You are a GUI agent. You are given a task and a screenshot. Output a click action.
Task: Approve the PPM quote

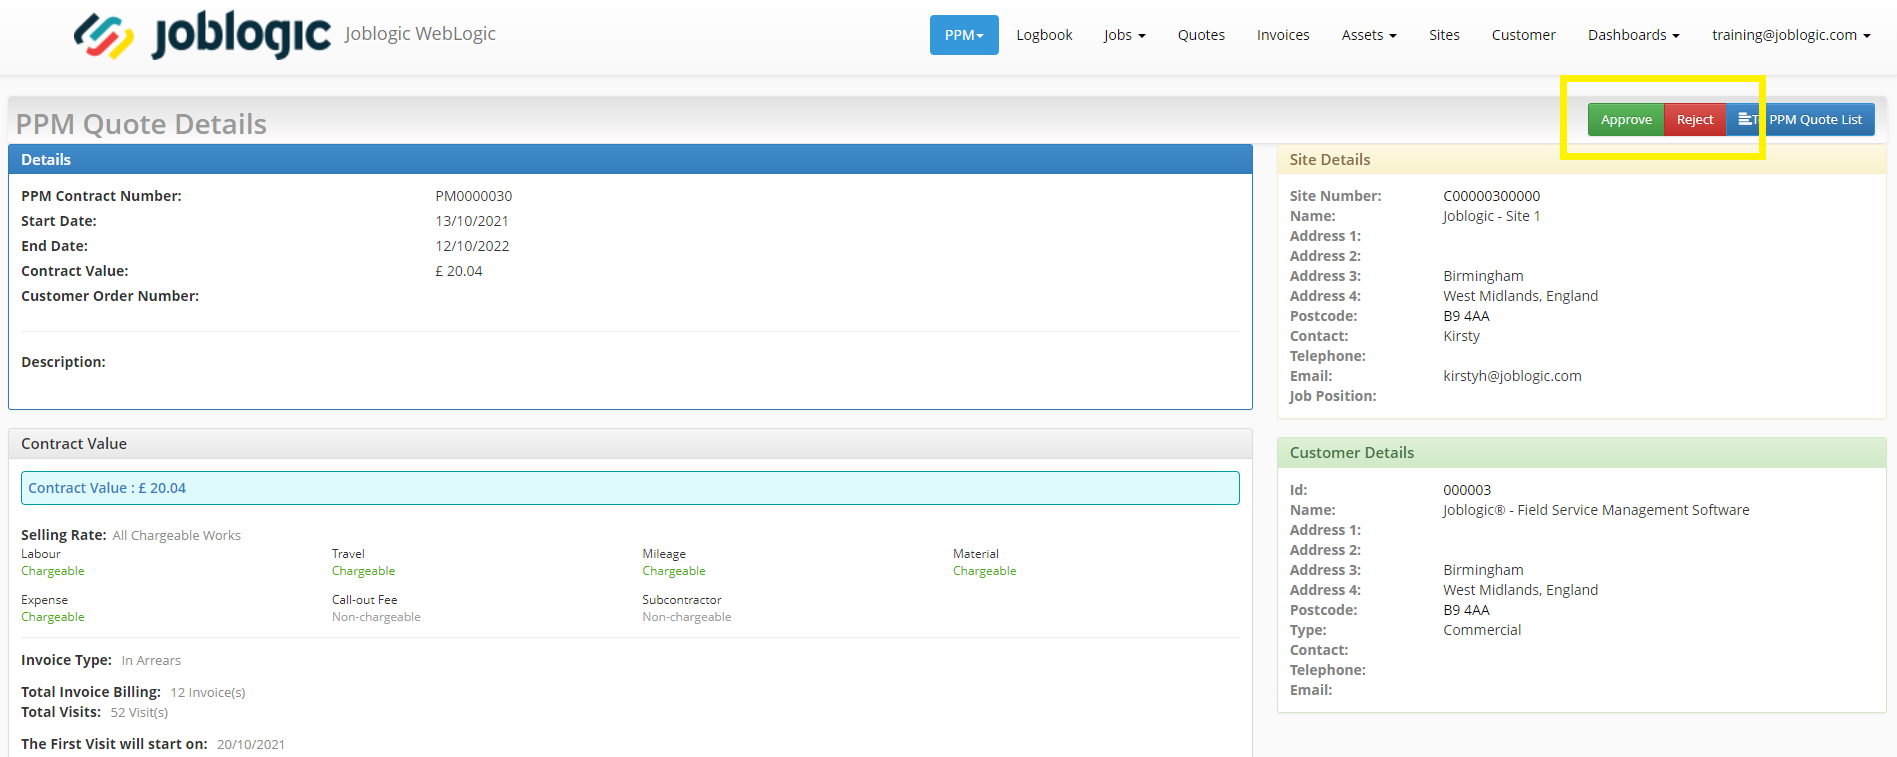pyautogui.click(x=1626, y=120)
